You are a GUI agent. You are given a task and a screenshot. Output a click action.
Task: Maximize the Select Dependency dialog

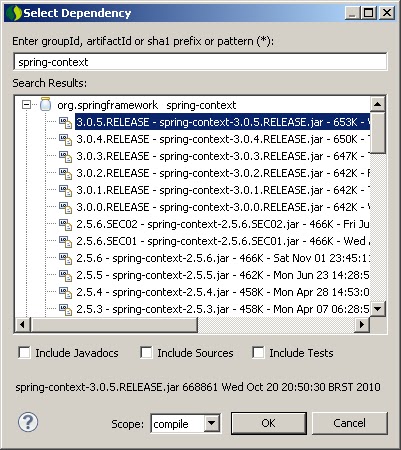click(x=369, y=13)
